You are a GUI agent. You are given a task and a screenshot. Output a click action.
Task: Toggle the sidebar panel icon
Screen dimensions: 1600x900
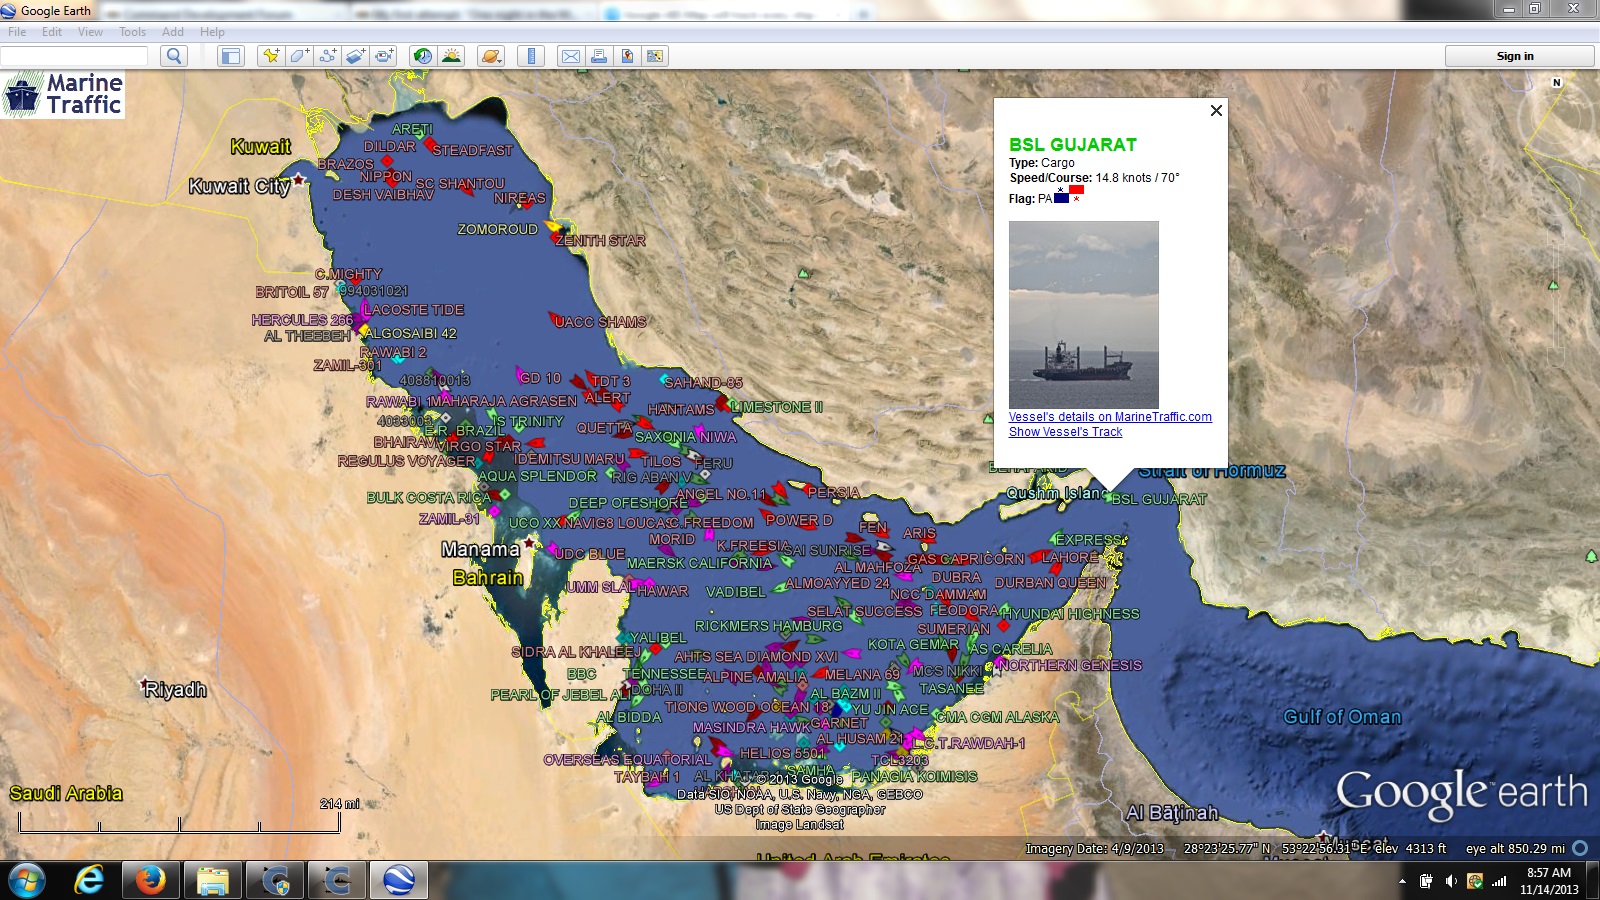231,56
